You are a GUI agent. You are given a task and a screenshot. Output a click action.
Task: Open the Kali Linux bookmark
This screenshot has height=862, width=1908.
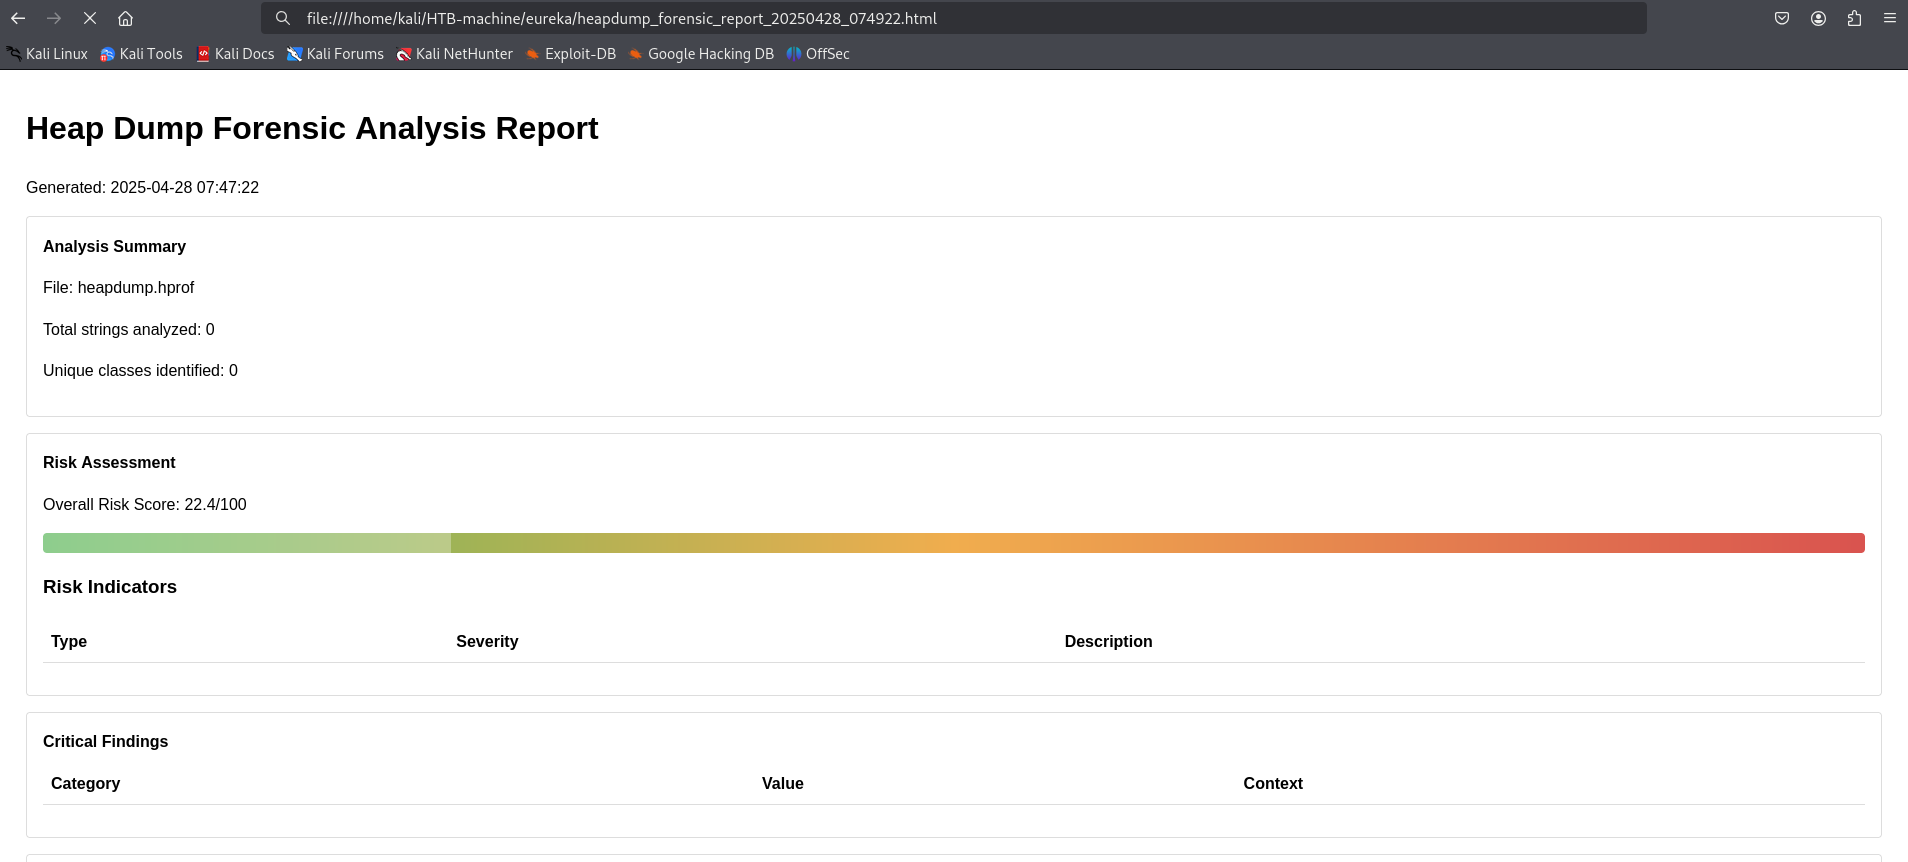pyautogui.click(x=47, y=54)
